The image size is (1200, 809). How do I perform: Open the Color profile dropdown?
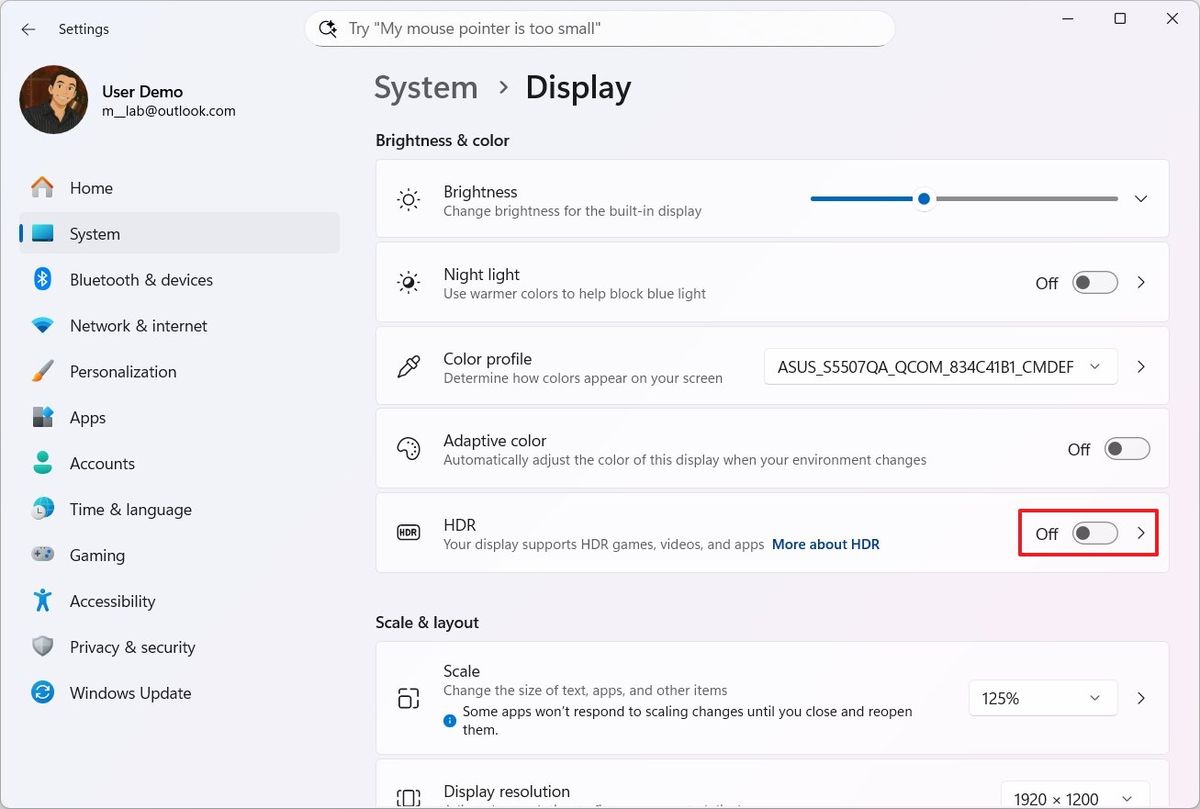coord(939,366)
